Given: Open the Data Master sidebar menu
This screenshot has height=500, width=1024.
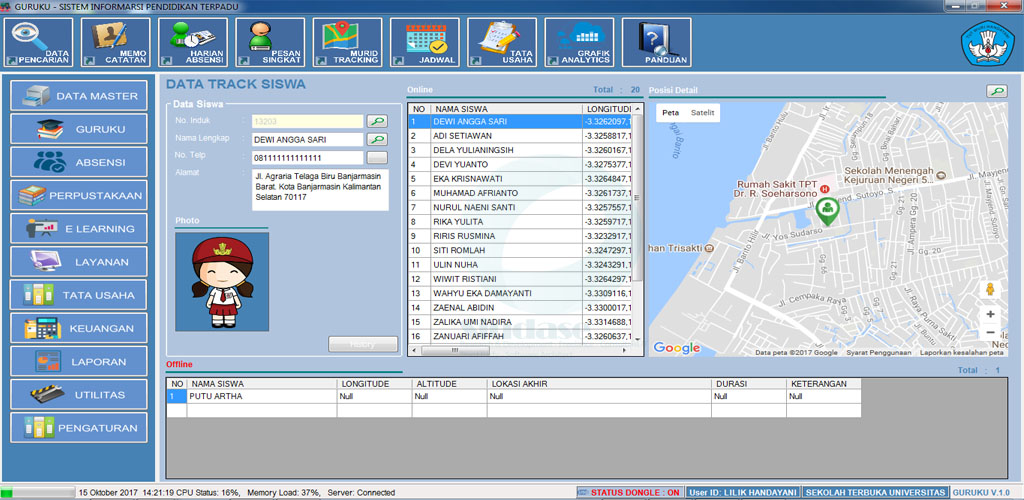Looking at the screenshot, I should coord(79,96).
